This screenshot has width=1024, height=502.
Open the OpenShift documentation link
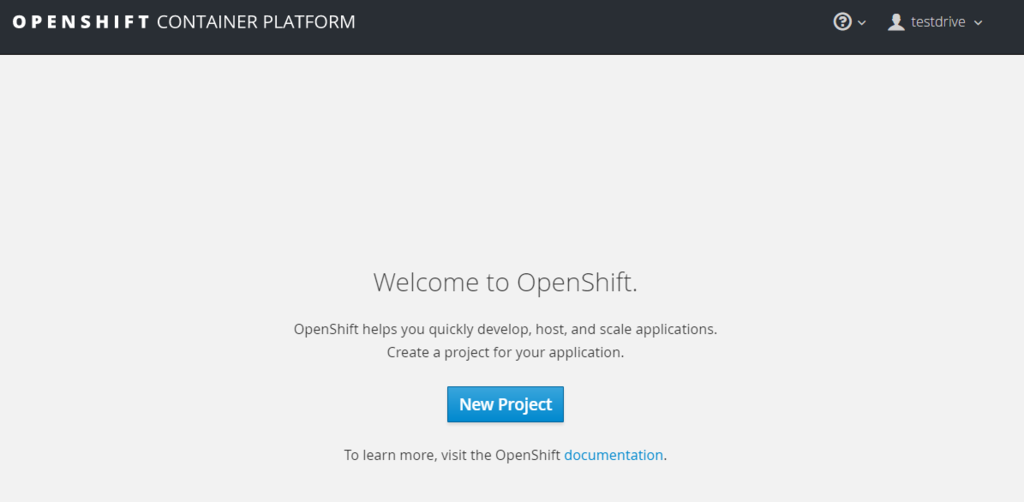(x=613, y=455)
